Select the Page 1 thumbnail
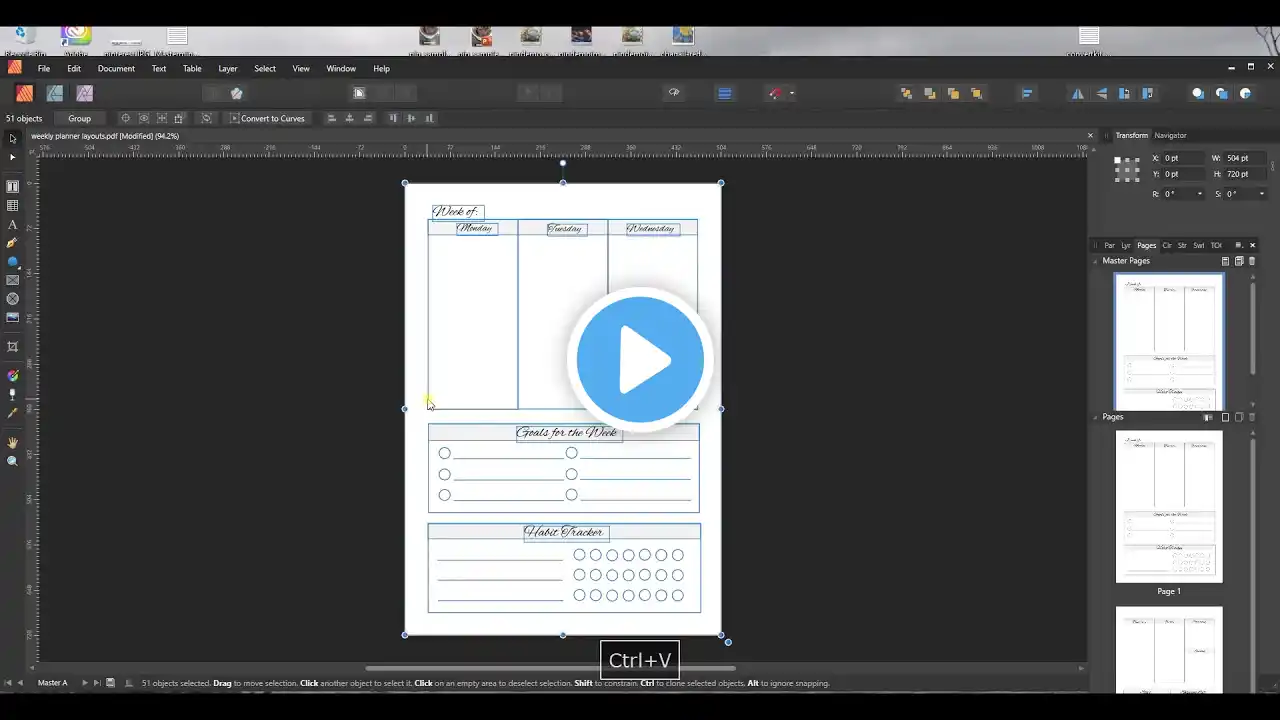The height and width of the screenshot is (720, 1280). click(1169, 506)
